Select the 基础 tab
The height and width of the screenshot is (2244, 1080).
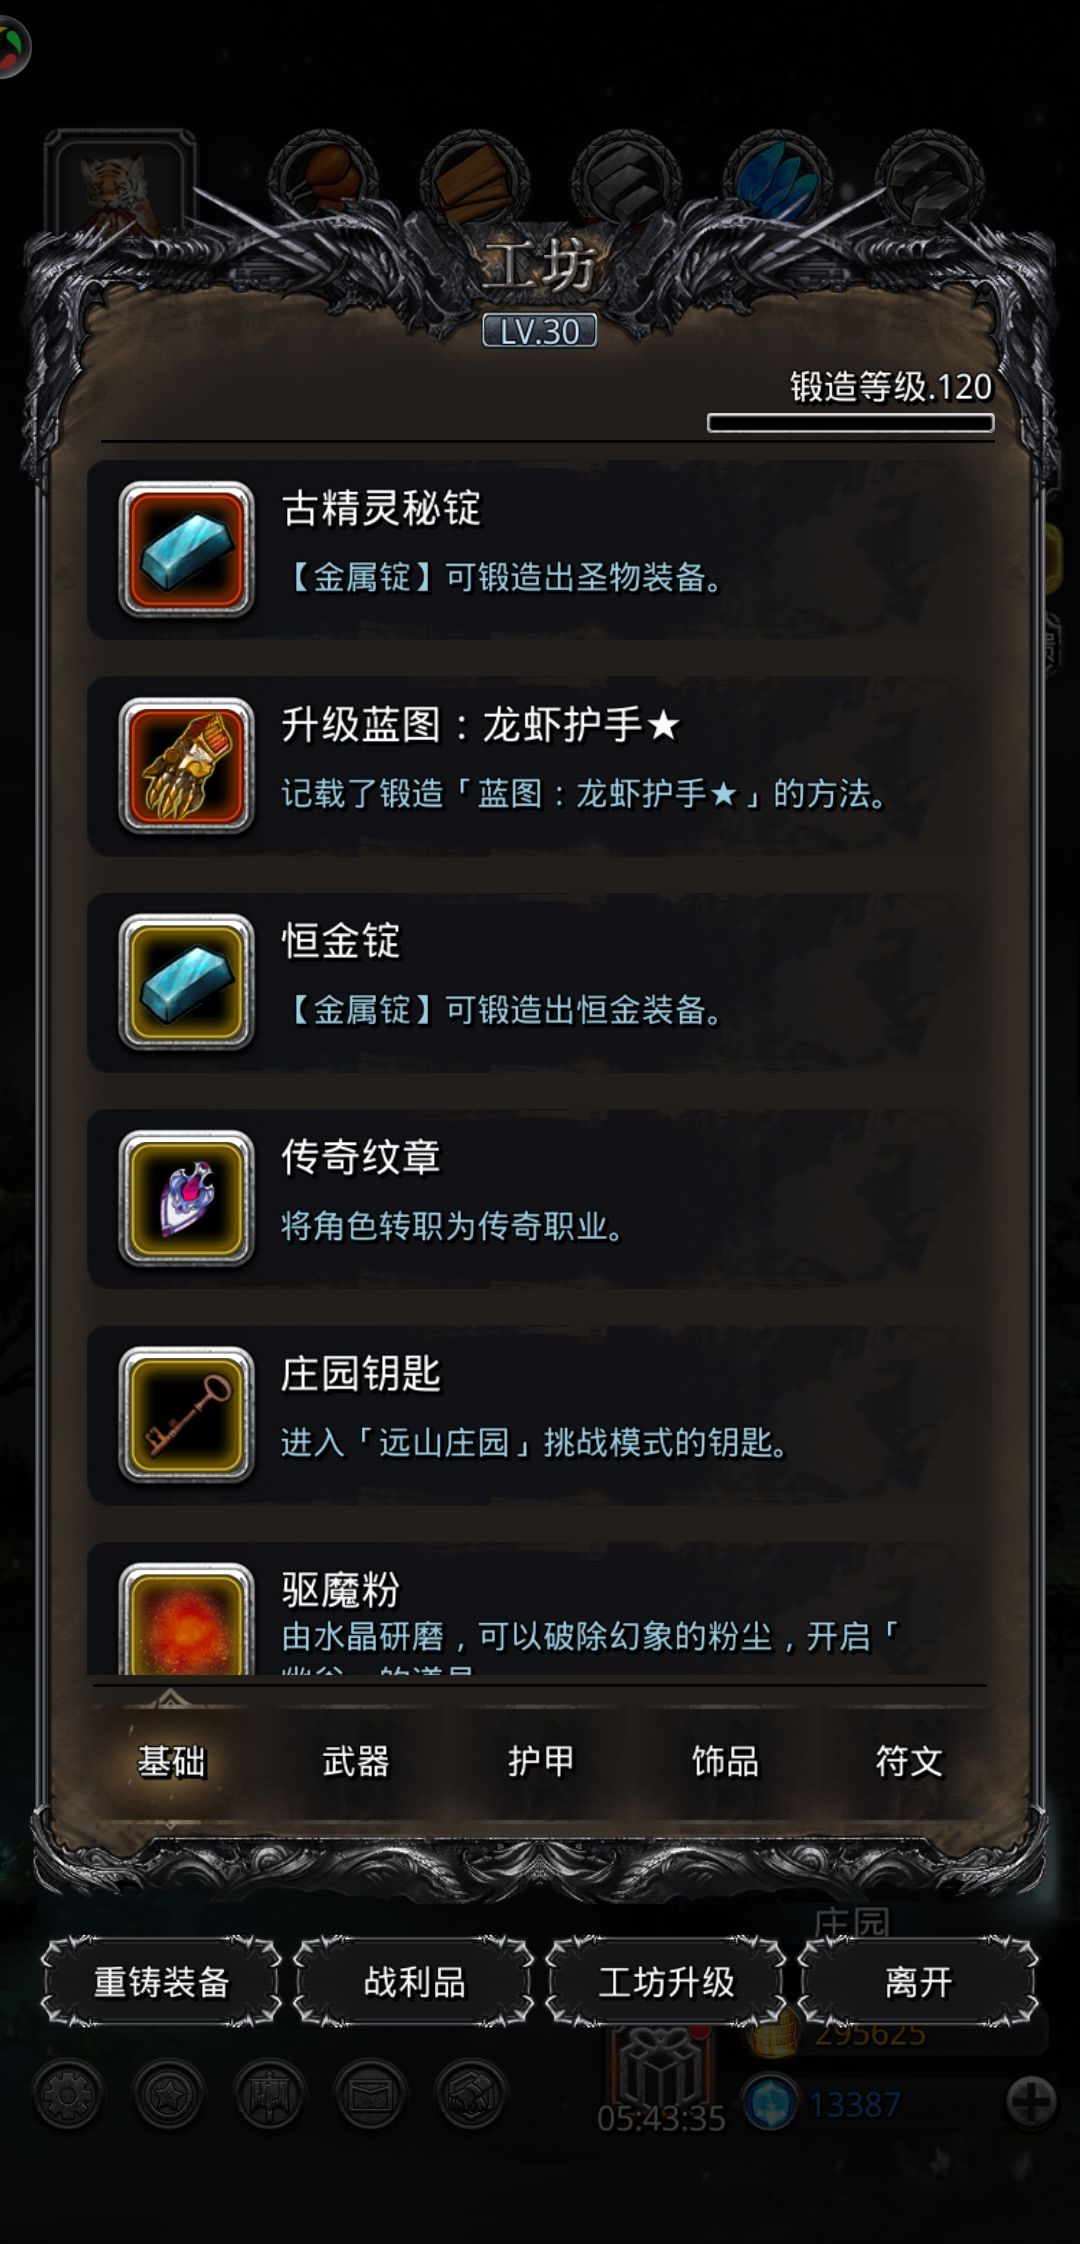pyautogui.click(x=171, y=1761)
